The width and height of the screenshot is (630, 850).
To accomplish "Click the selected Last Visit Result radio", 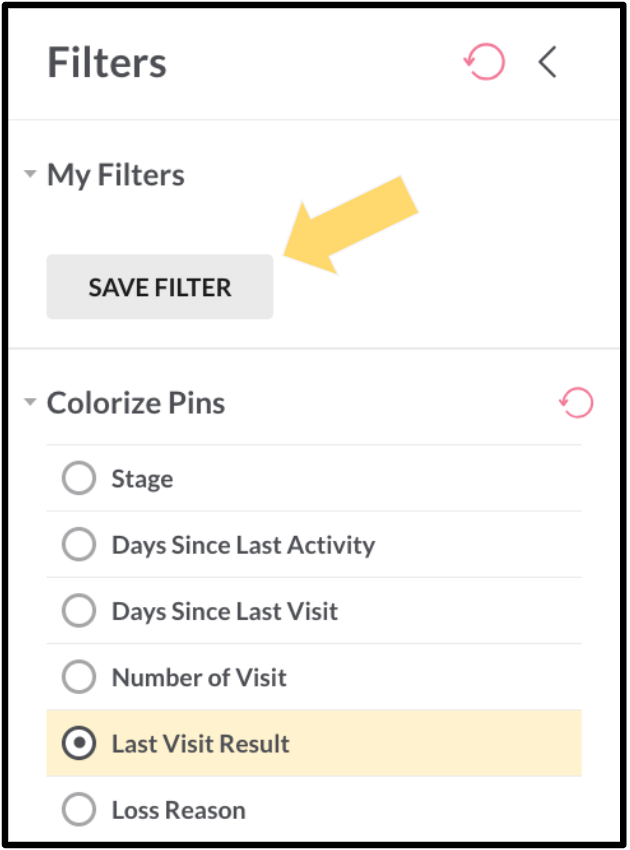I will 79,743.
